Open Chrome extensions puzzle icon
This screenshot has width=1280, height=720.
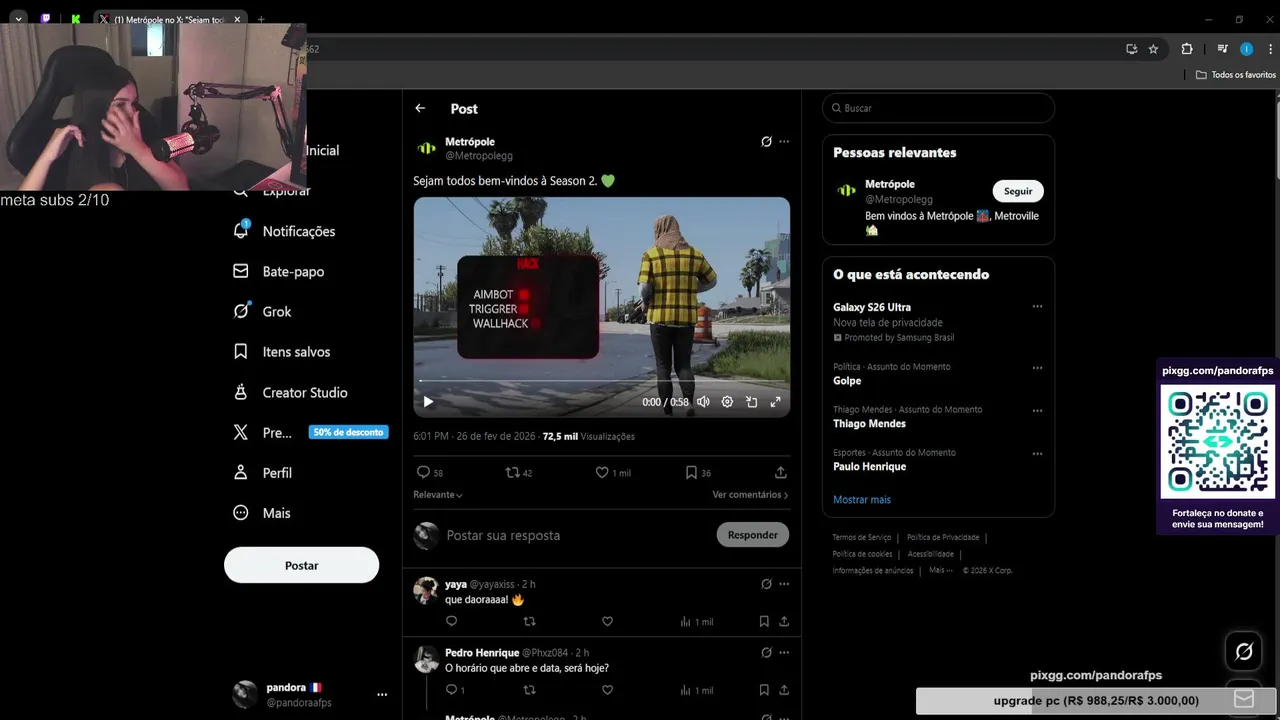(x=1187, y=49)
